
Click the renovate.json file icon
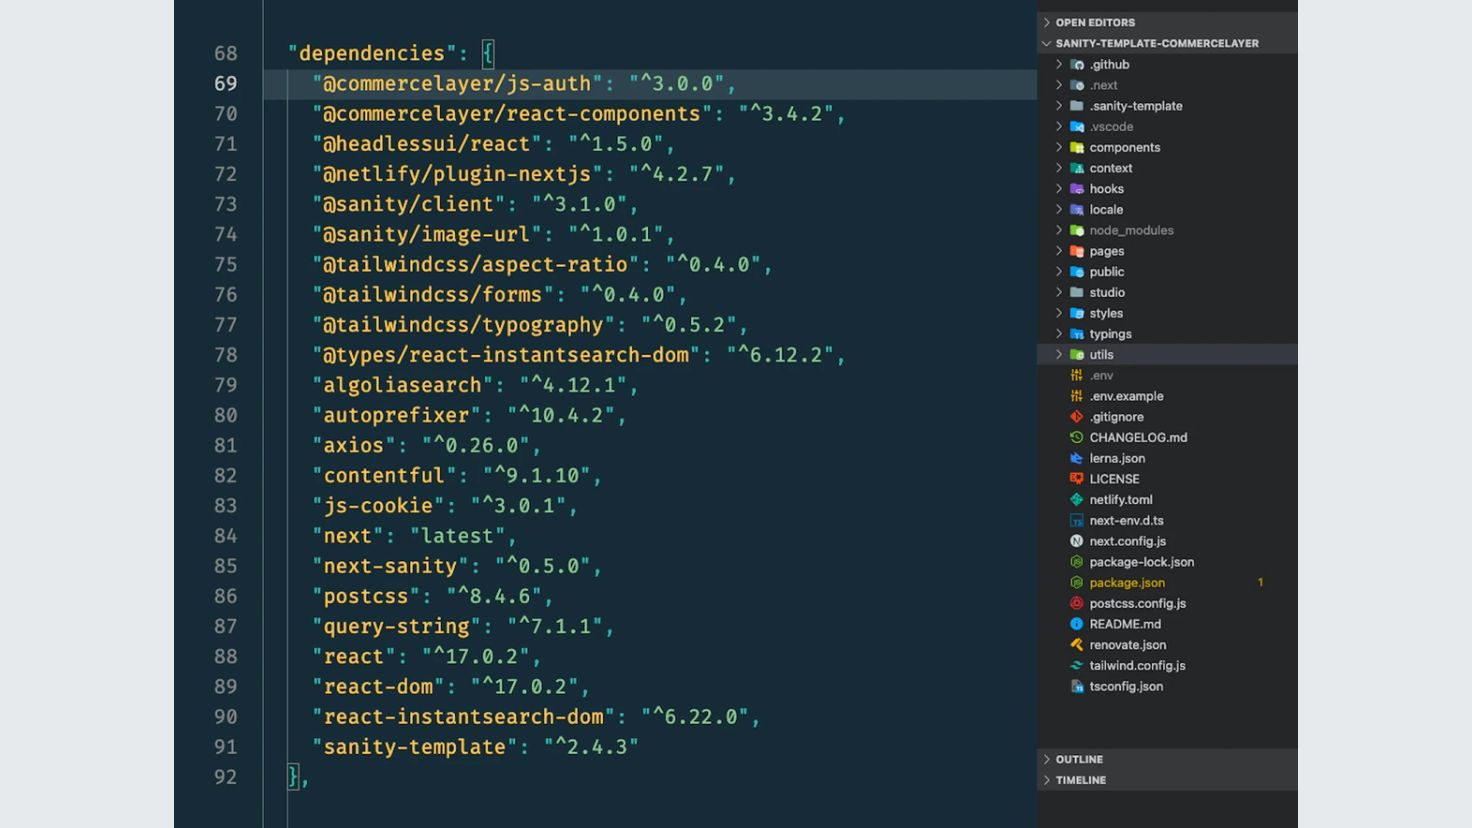point(1077,645)
